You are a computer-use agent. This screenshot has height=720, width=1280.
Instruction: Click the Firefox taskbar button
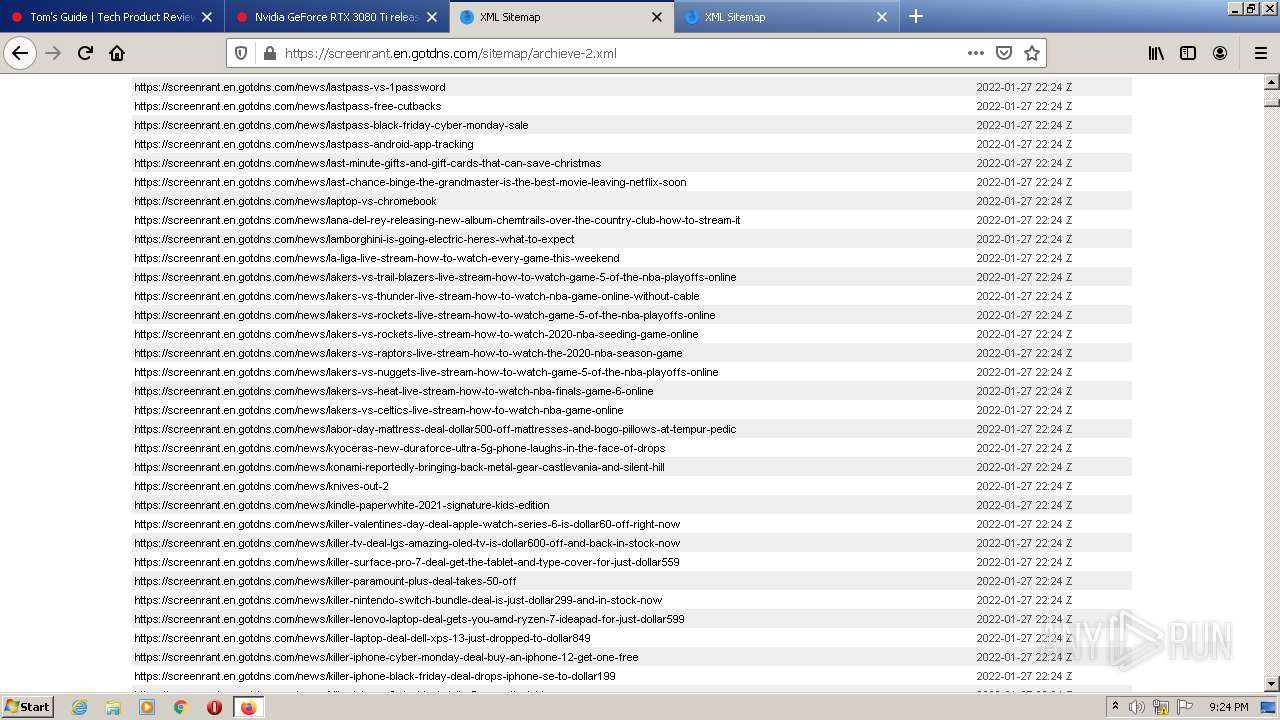(248, 707)
